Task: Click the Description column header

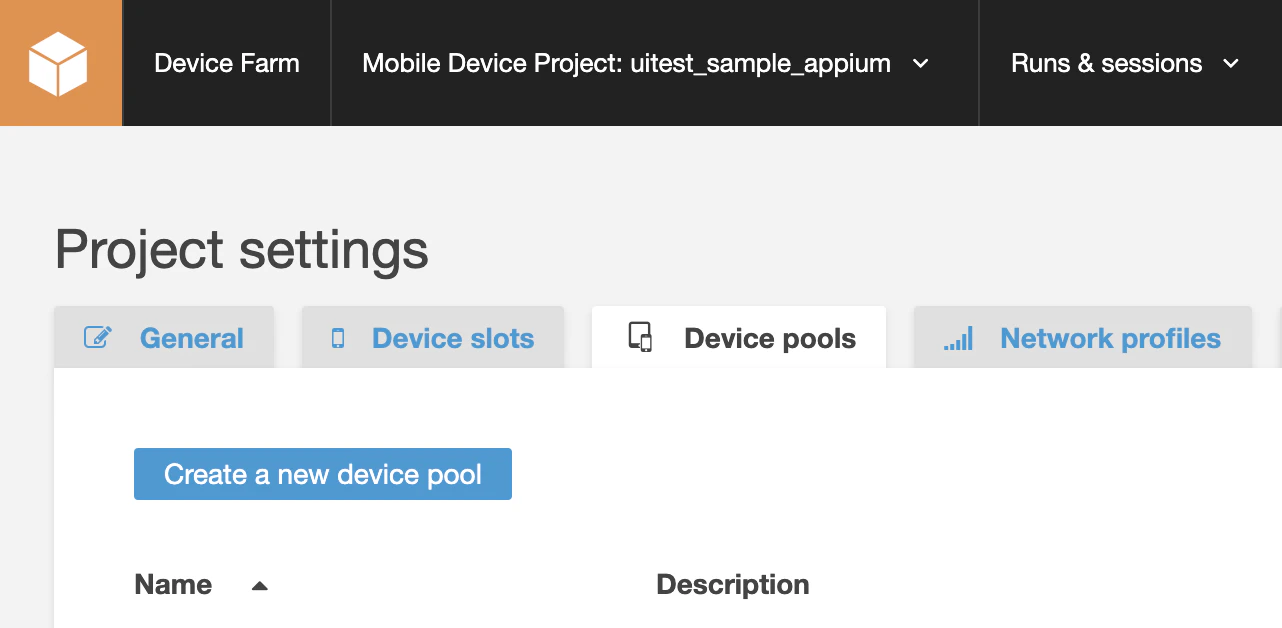Action: click(x=733, y=585)
